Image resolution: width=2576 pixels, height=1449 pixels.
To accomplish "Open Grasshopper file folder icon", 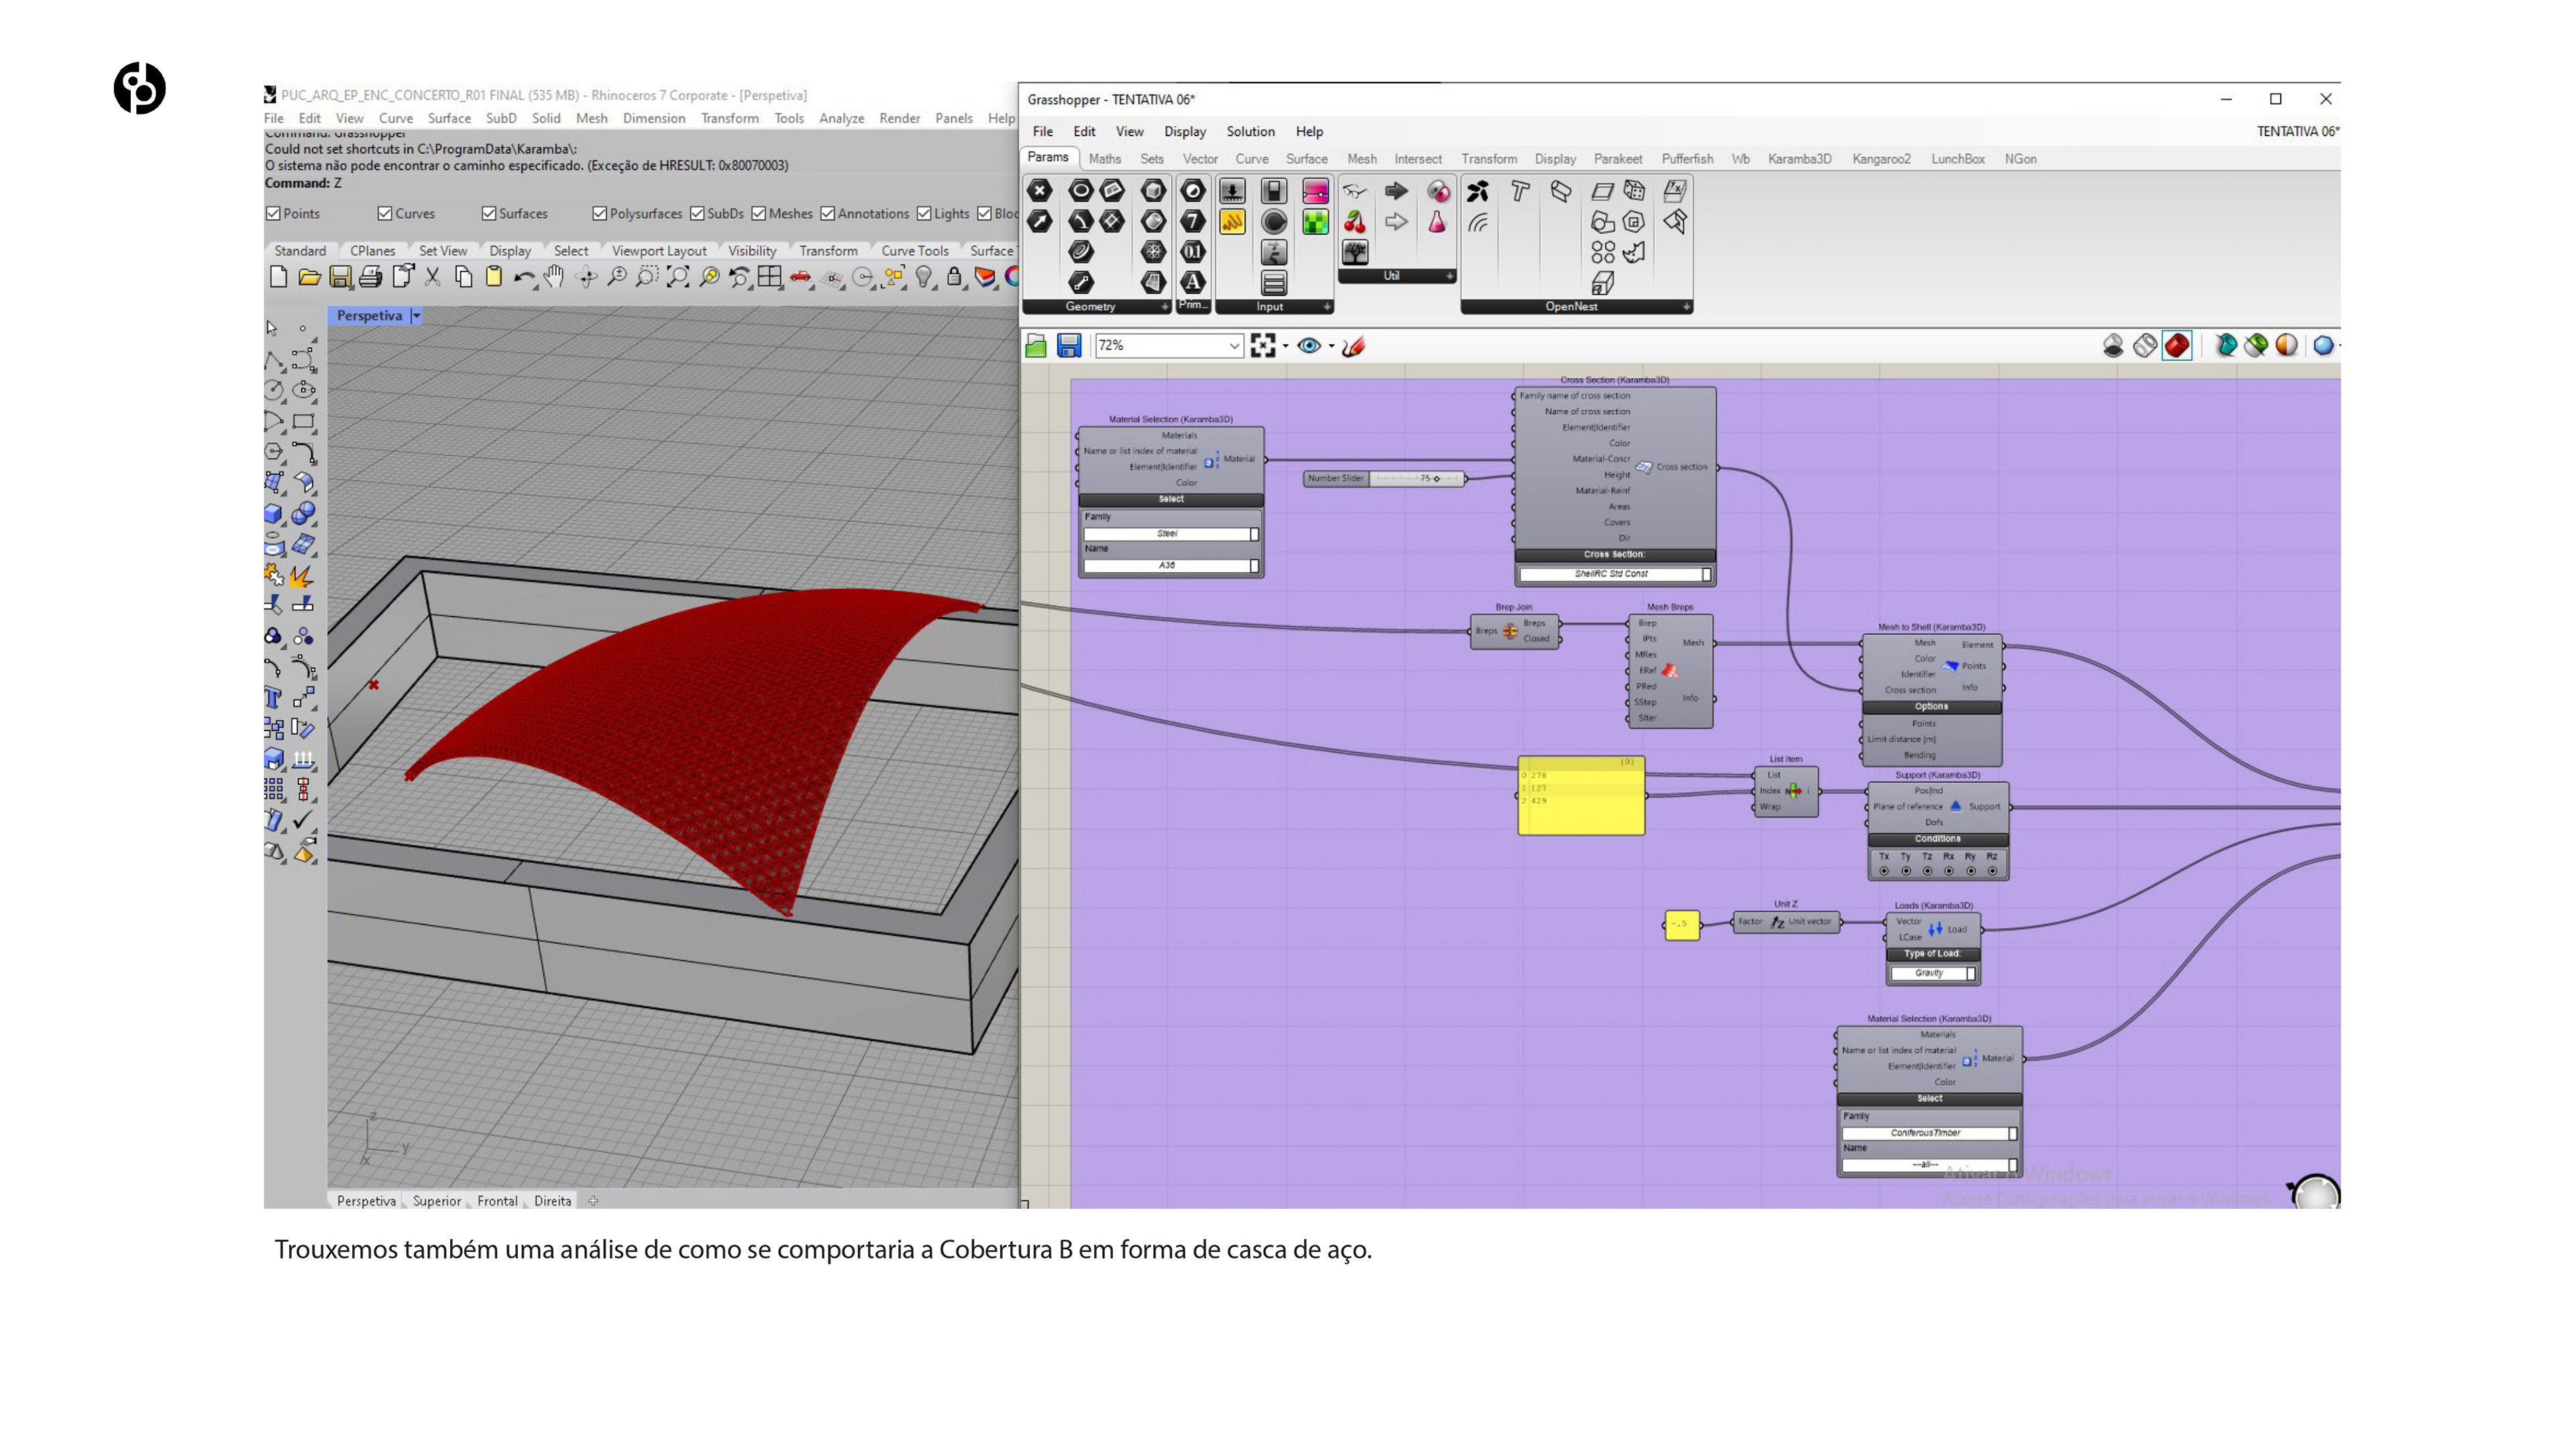I will coord(1037,346).
